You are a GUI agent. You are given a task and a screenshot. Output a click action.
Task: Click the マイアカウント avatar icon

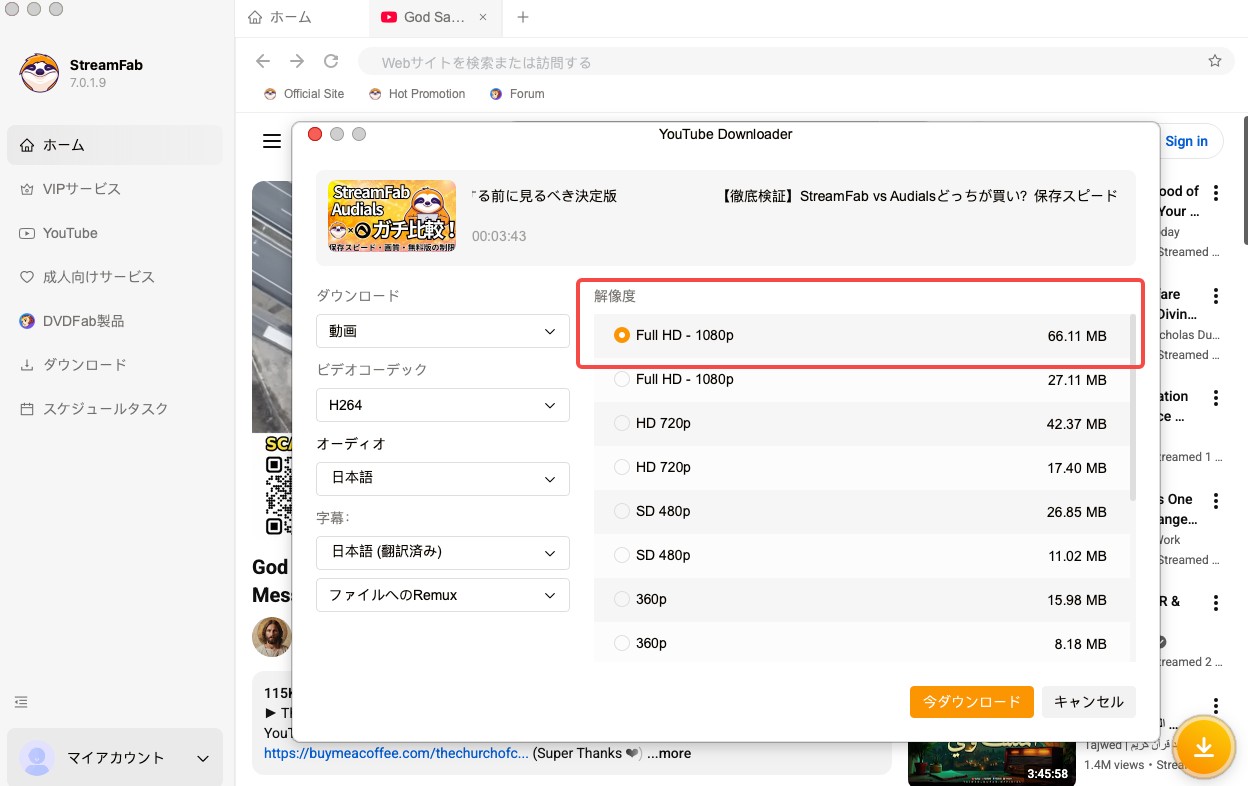pos(38,758)
